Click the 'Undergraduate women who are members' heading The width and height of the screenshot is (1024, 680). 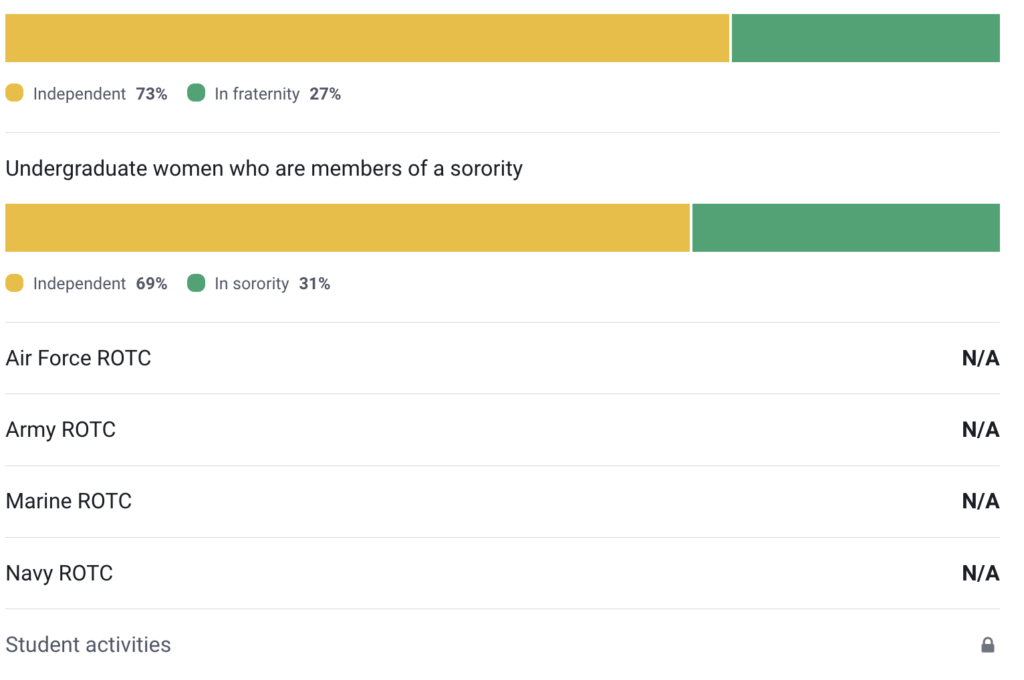[x=264, y=168]
